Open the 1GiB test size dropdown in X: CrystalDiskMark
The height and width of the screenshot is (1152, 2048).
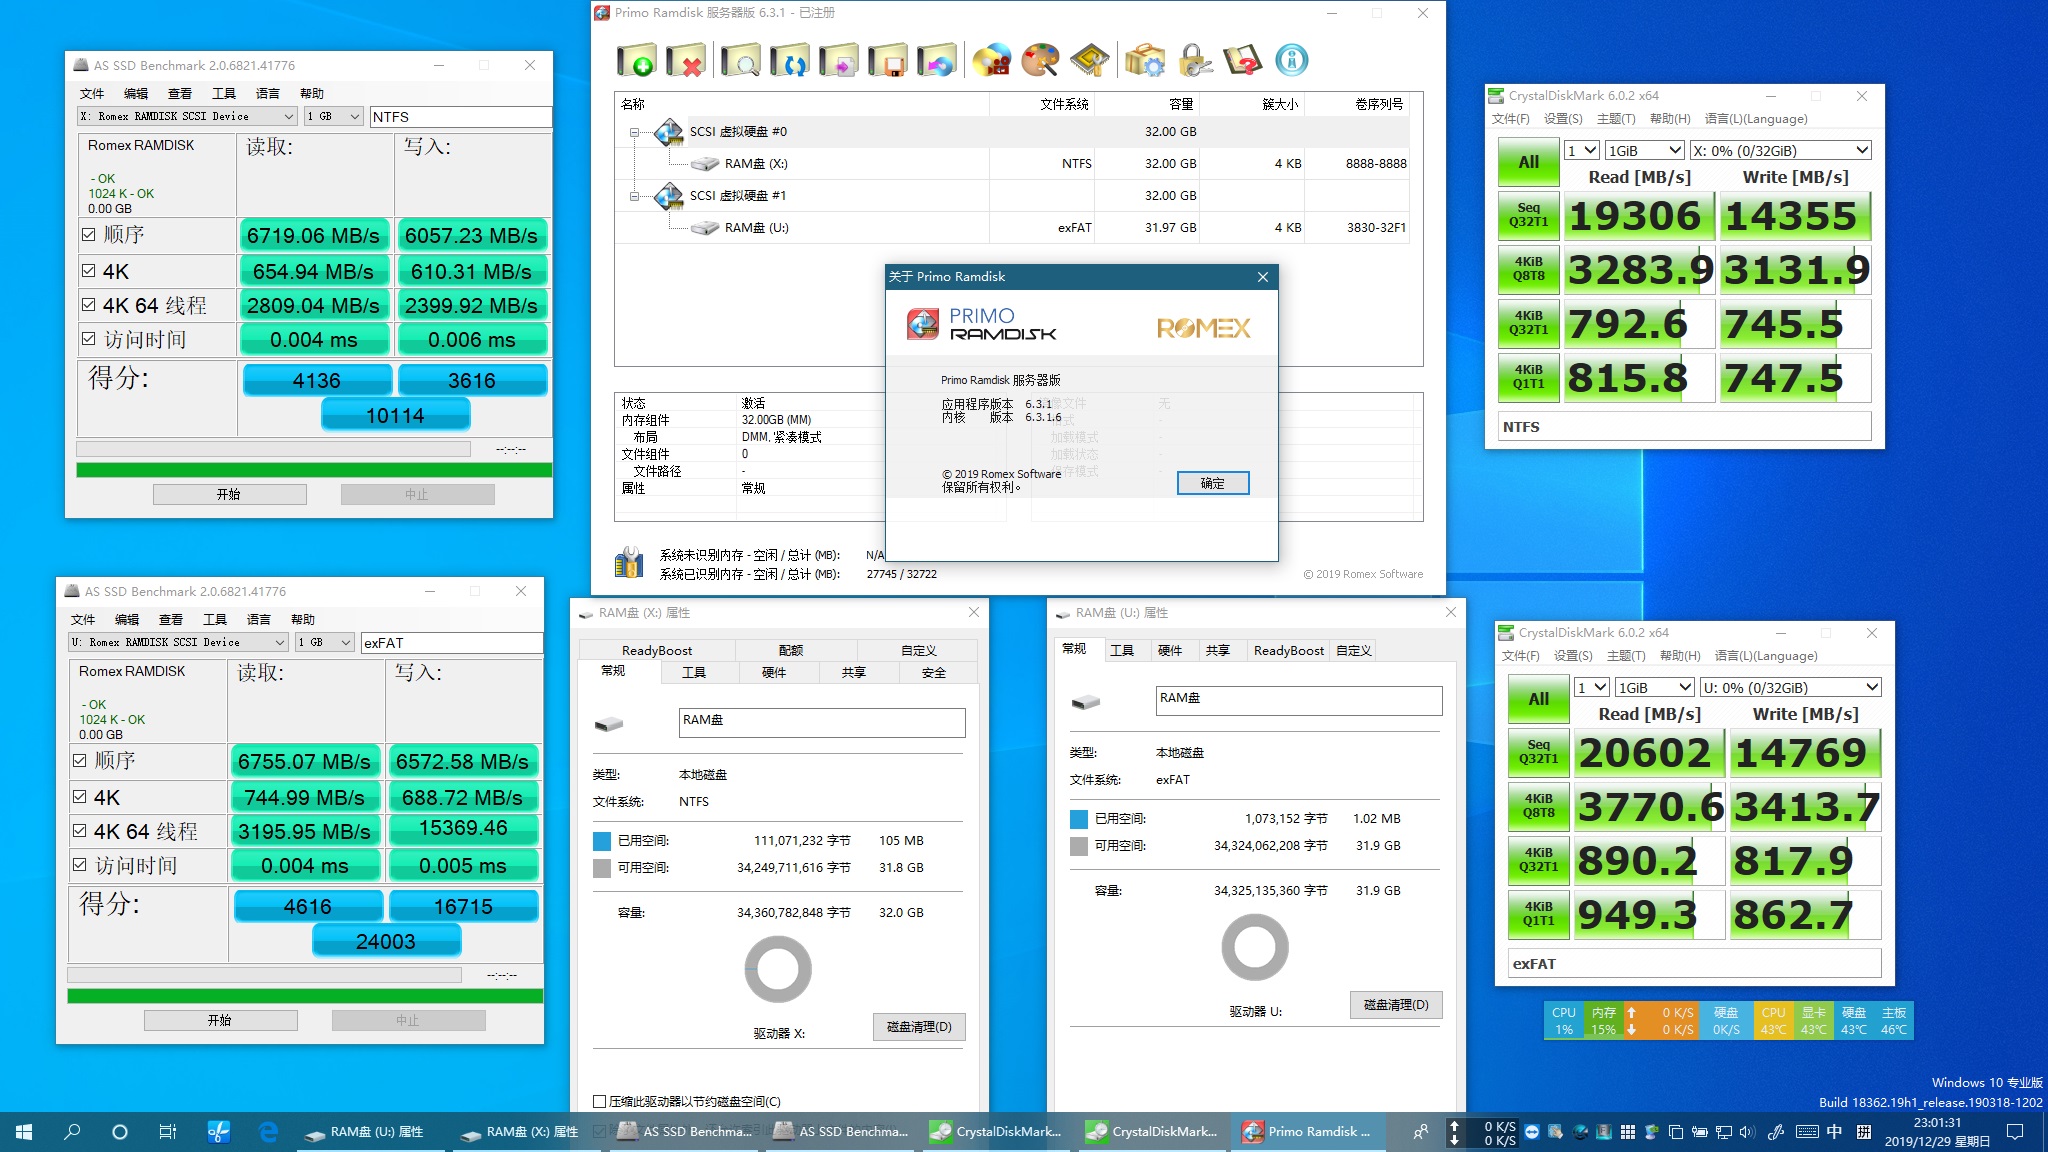(1645, 151)
